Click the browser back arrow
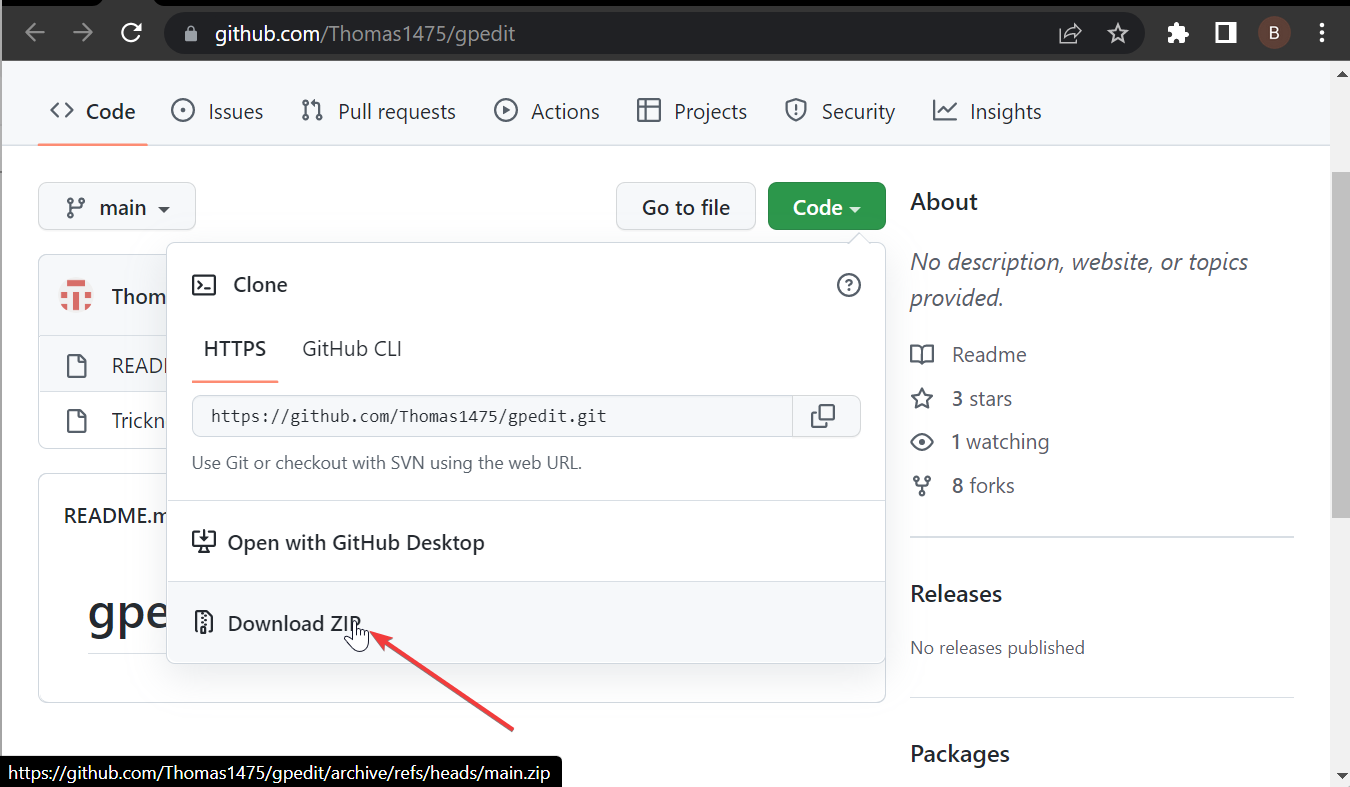1350x787 pixels. (35, 33)
